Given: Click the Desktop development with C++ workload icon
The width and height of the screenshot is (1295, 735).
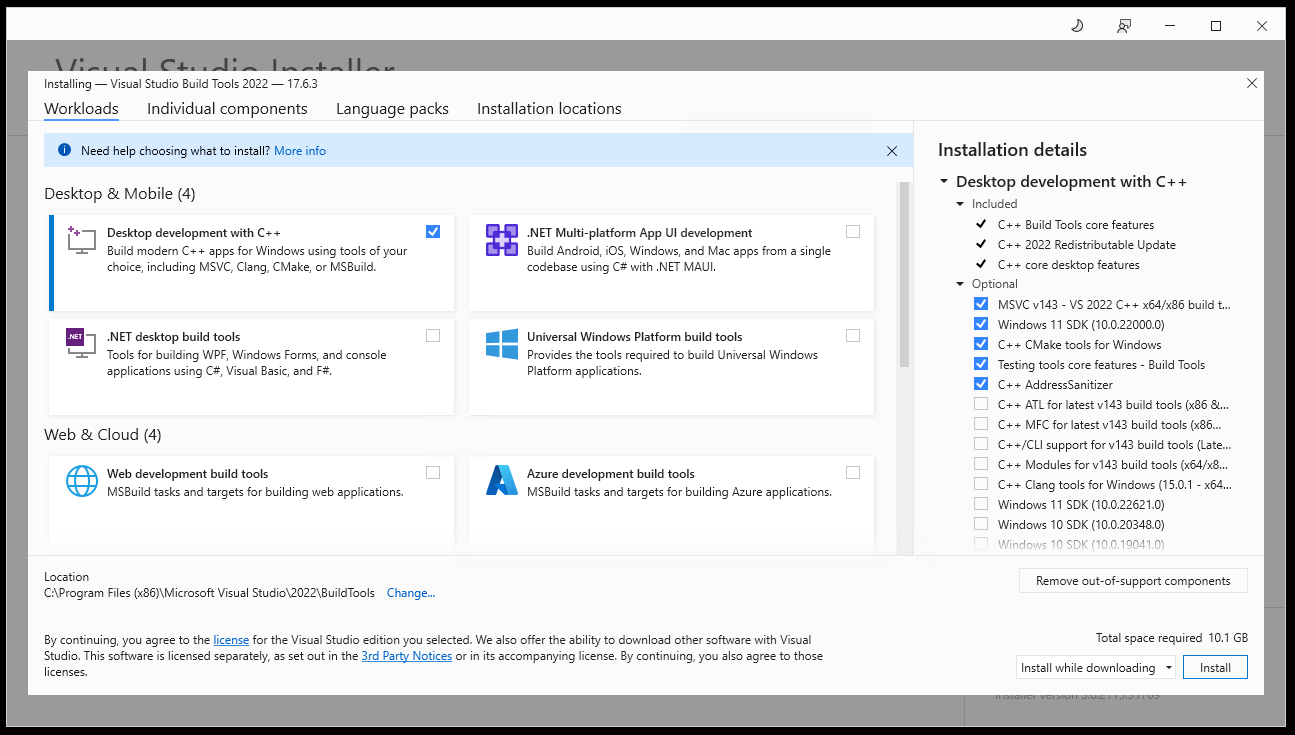Looking at the screenshot, I should tap(81, 241).
